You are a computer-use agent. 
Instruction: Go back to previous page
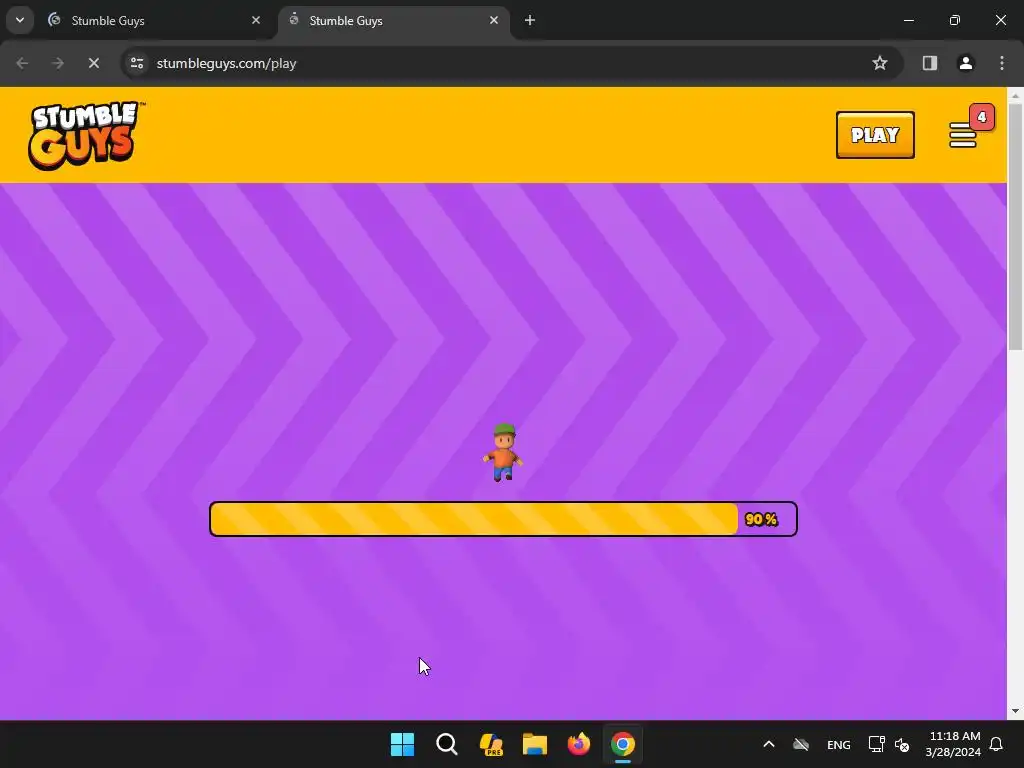pos(22,63)
